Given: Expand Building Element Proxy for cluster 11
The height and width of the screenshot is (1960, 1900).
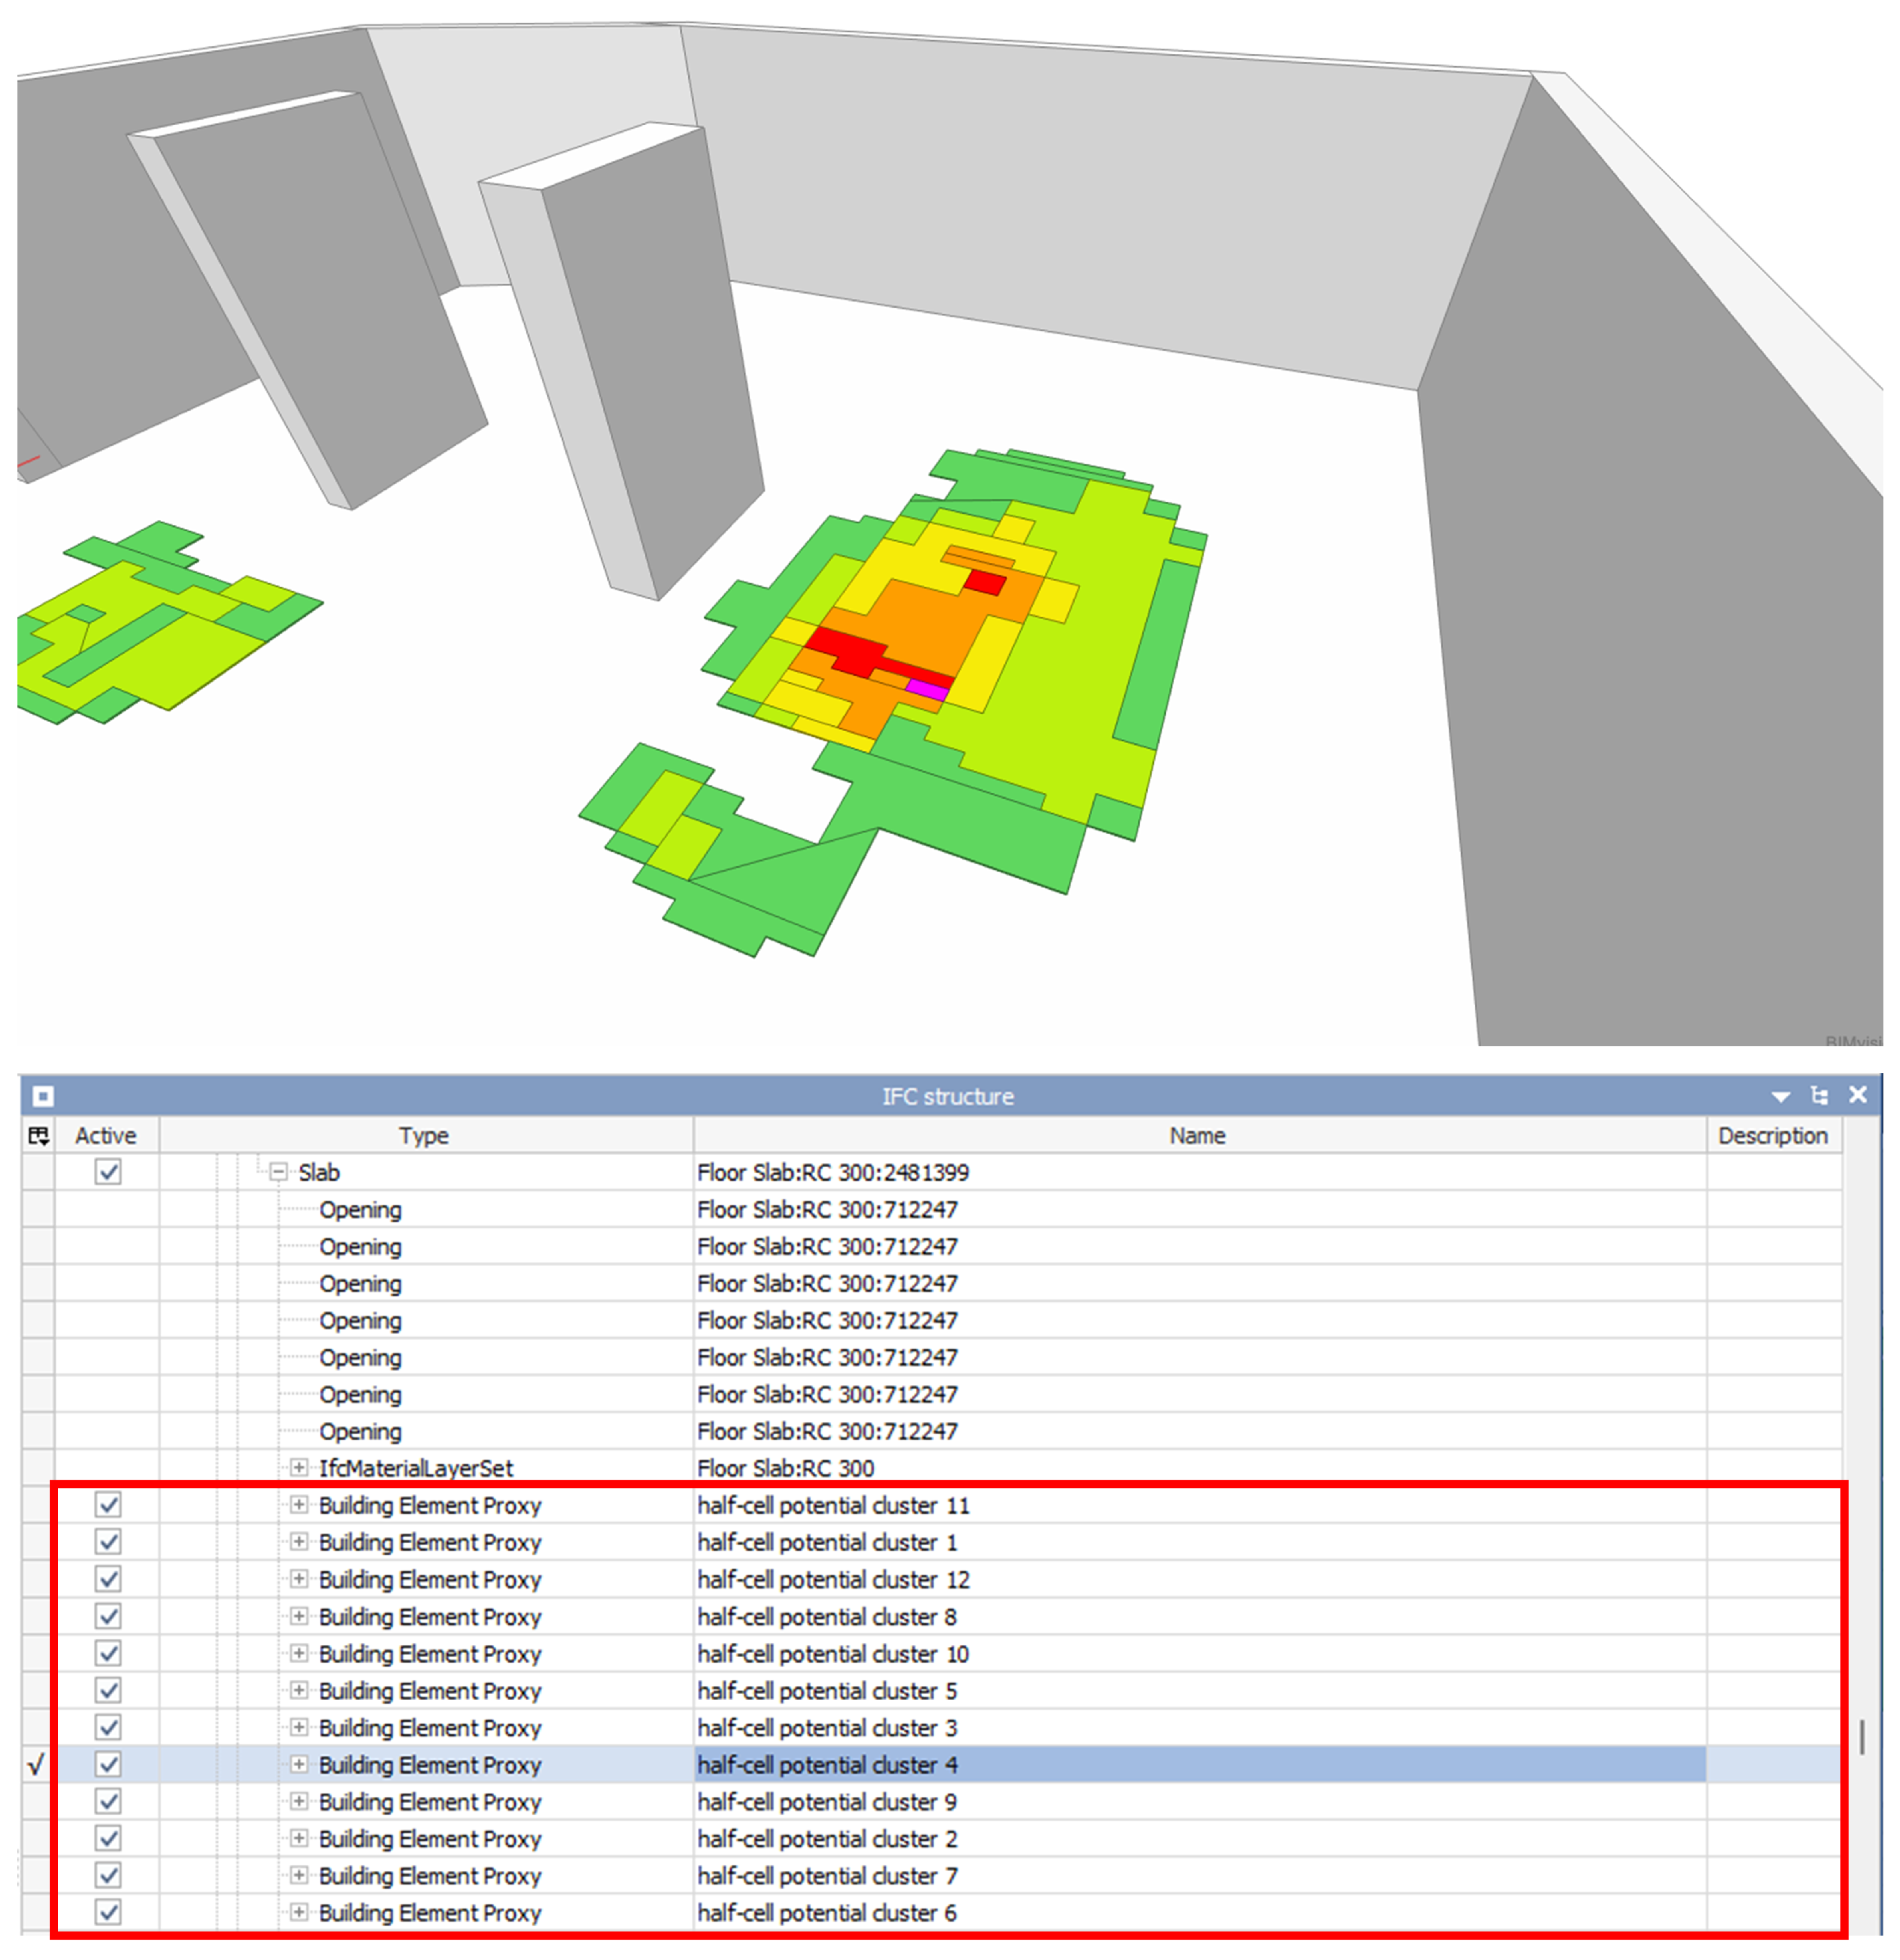Looking at the screenshot, I should (x=299, y=1505).
